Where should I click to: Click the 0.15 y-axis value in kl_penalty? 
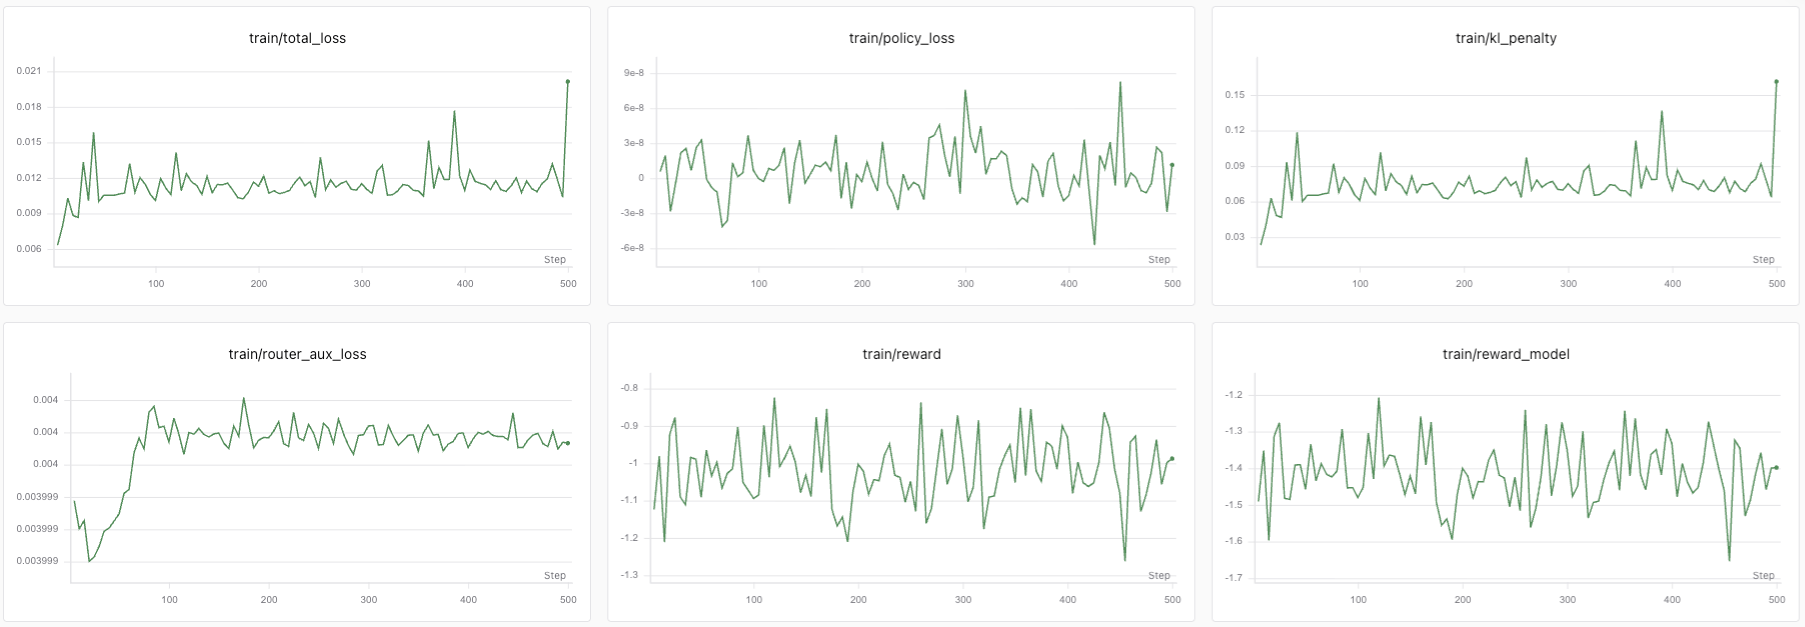click(1235, 95)
